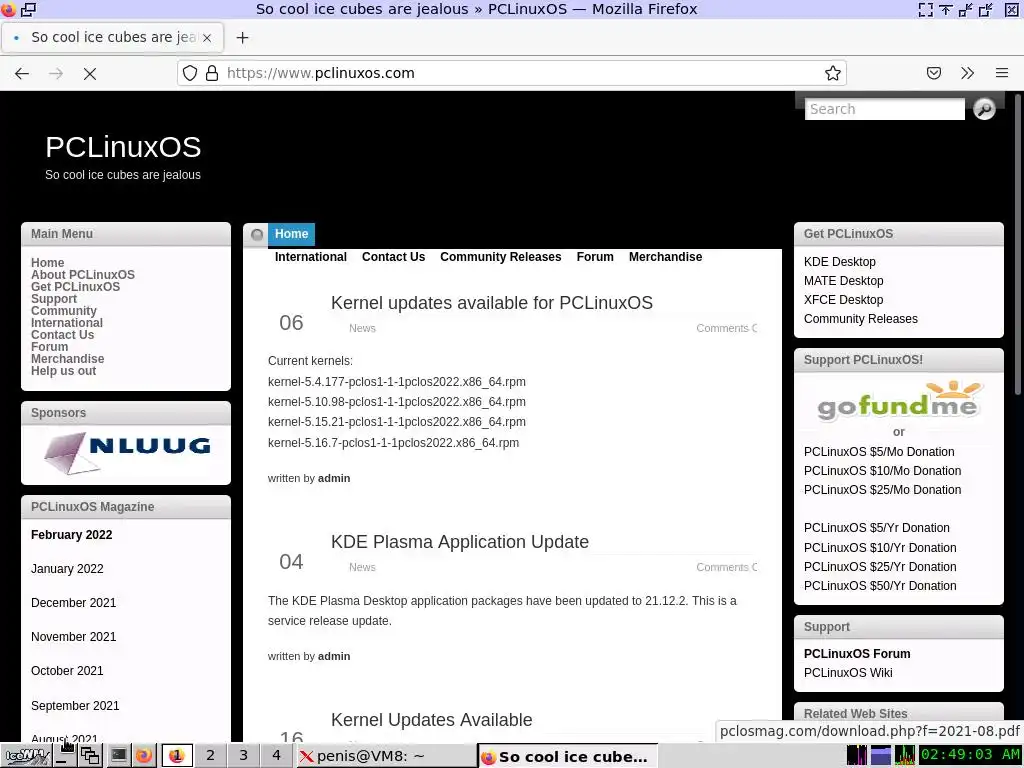
Task: Click the show desktop taskbar icon
Action: click(x=64, y=756)
